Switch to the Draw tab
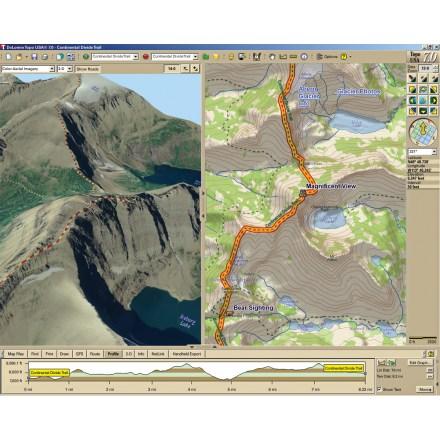440x440 pixels. [64, 354]
